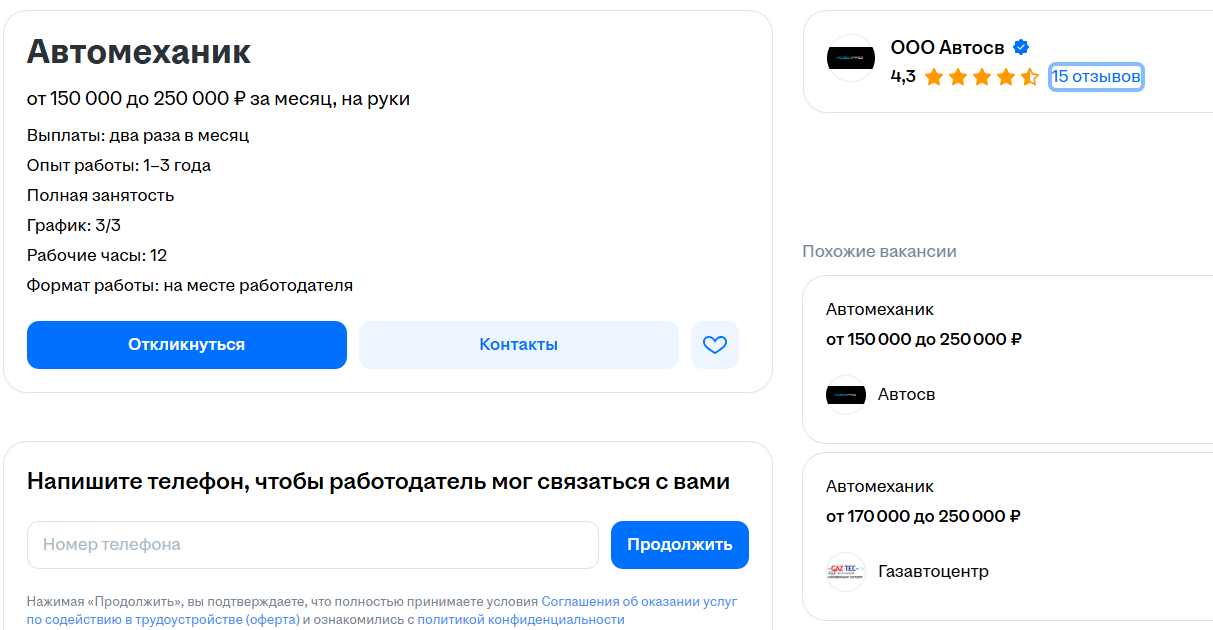Click the Газавтоцентр employer name
This screenshot has height=630, width=1213.
tap(933, 572)
